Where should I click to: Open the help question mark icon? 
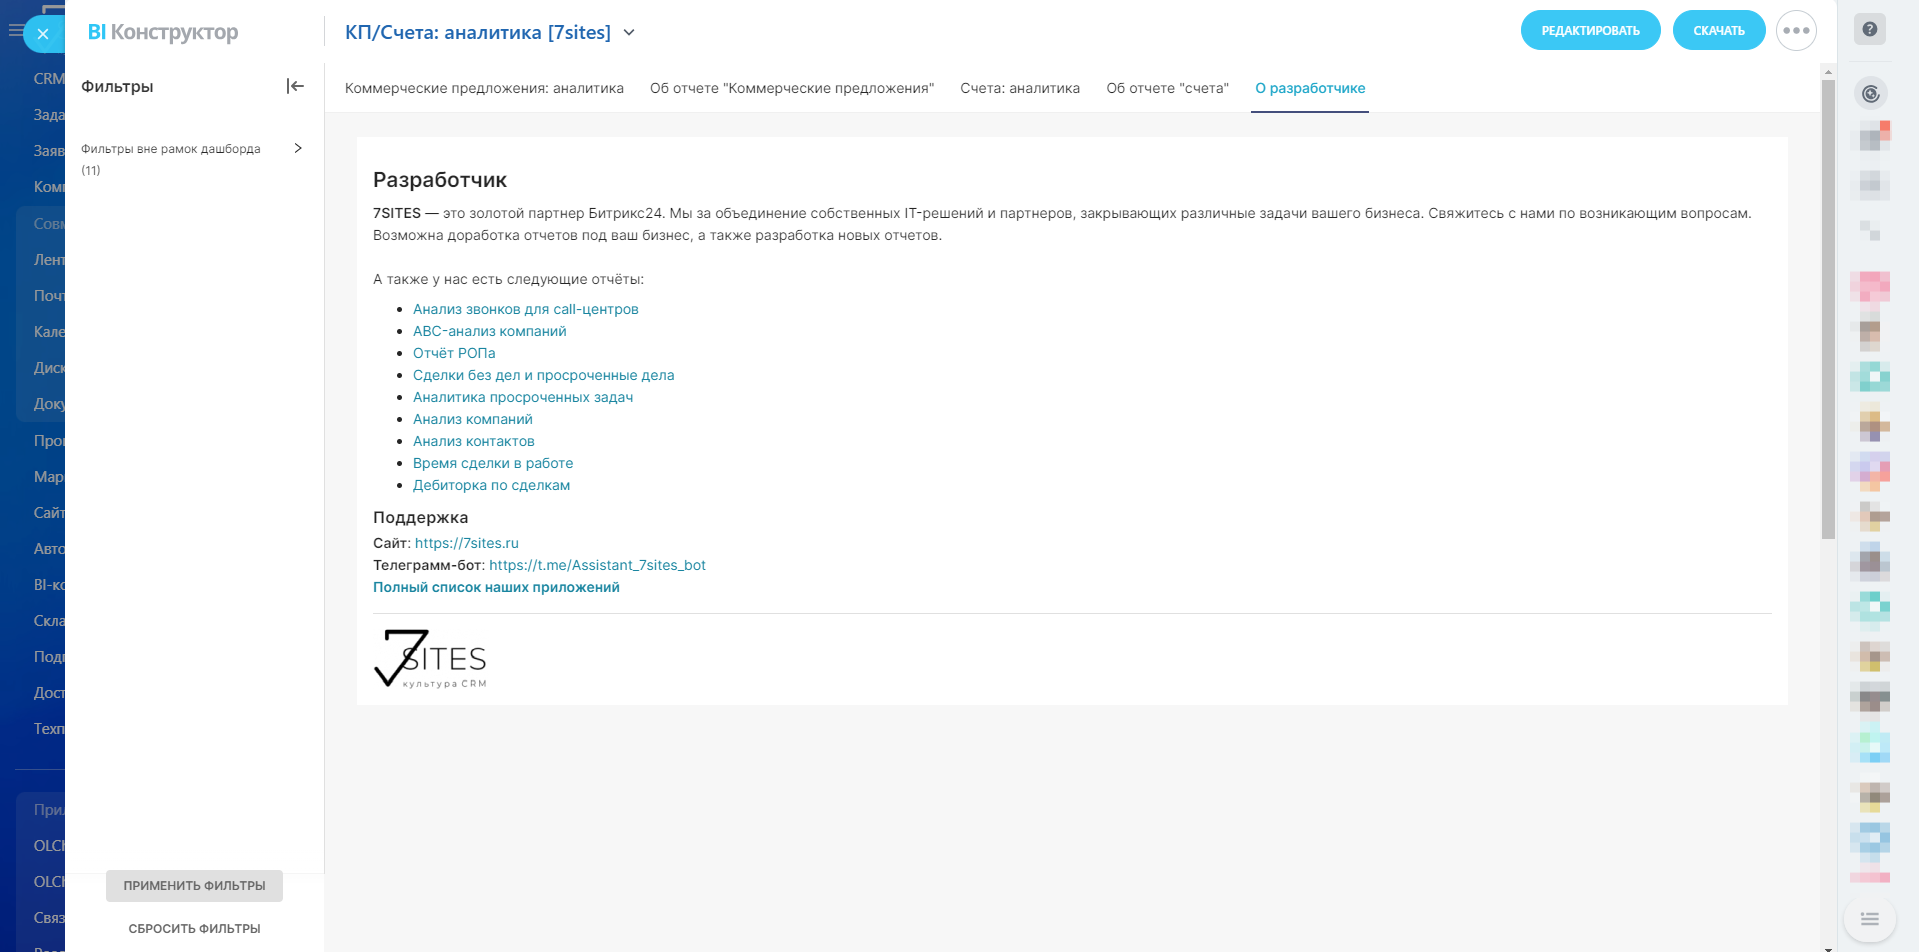pyautogui.click(x=1870, y=29)
